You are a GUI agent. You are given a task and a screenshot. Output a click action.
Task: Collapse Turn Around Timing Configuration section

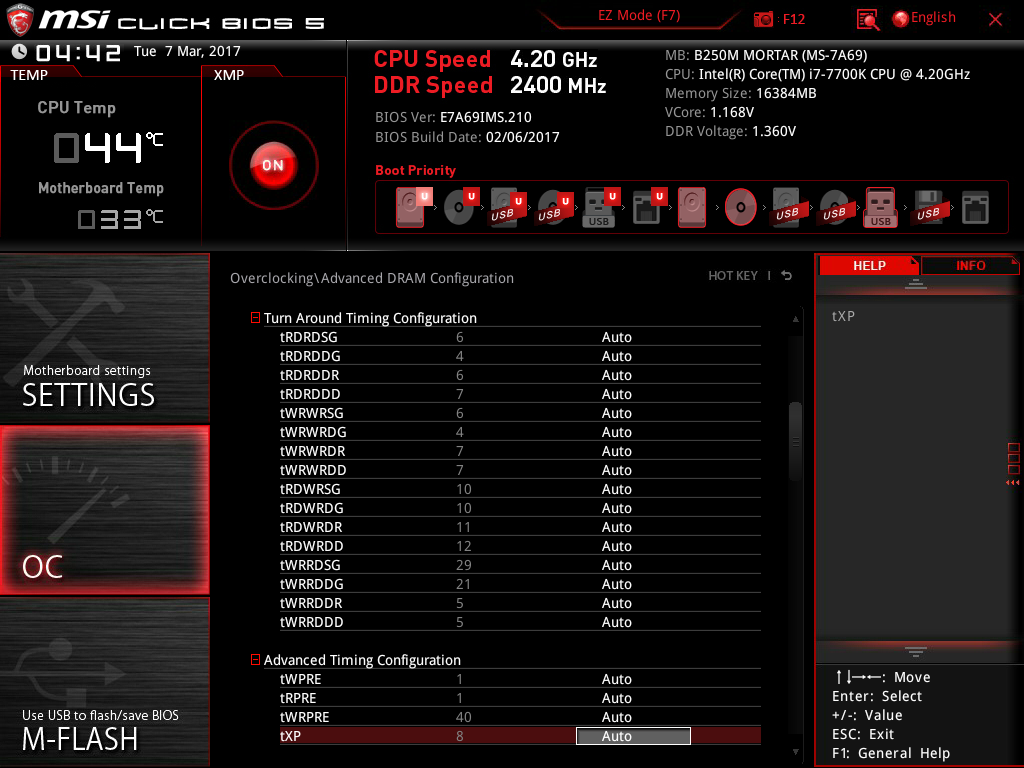click(255, 318)
